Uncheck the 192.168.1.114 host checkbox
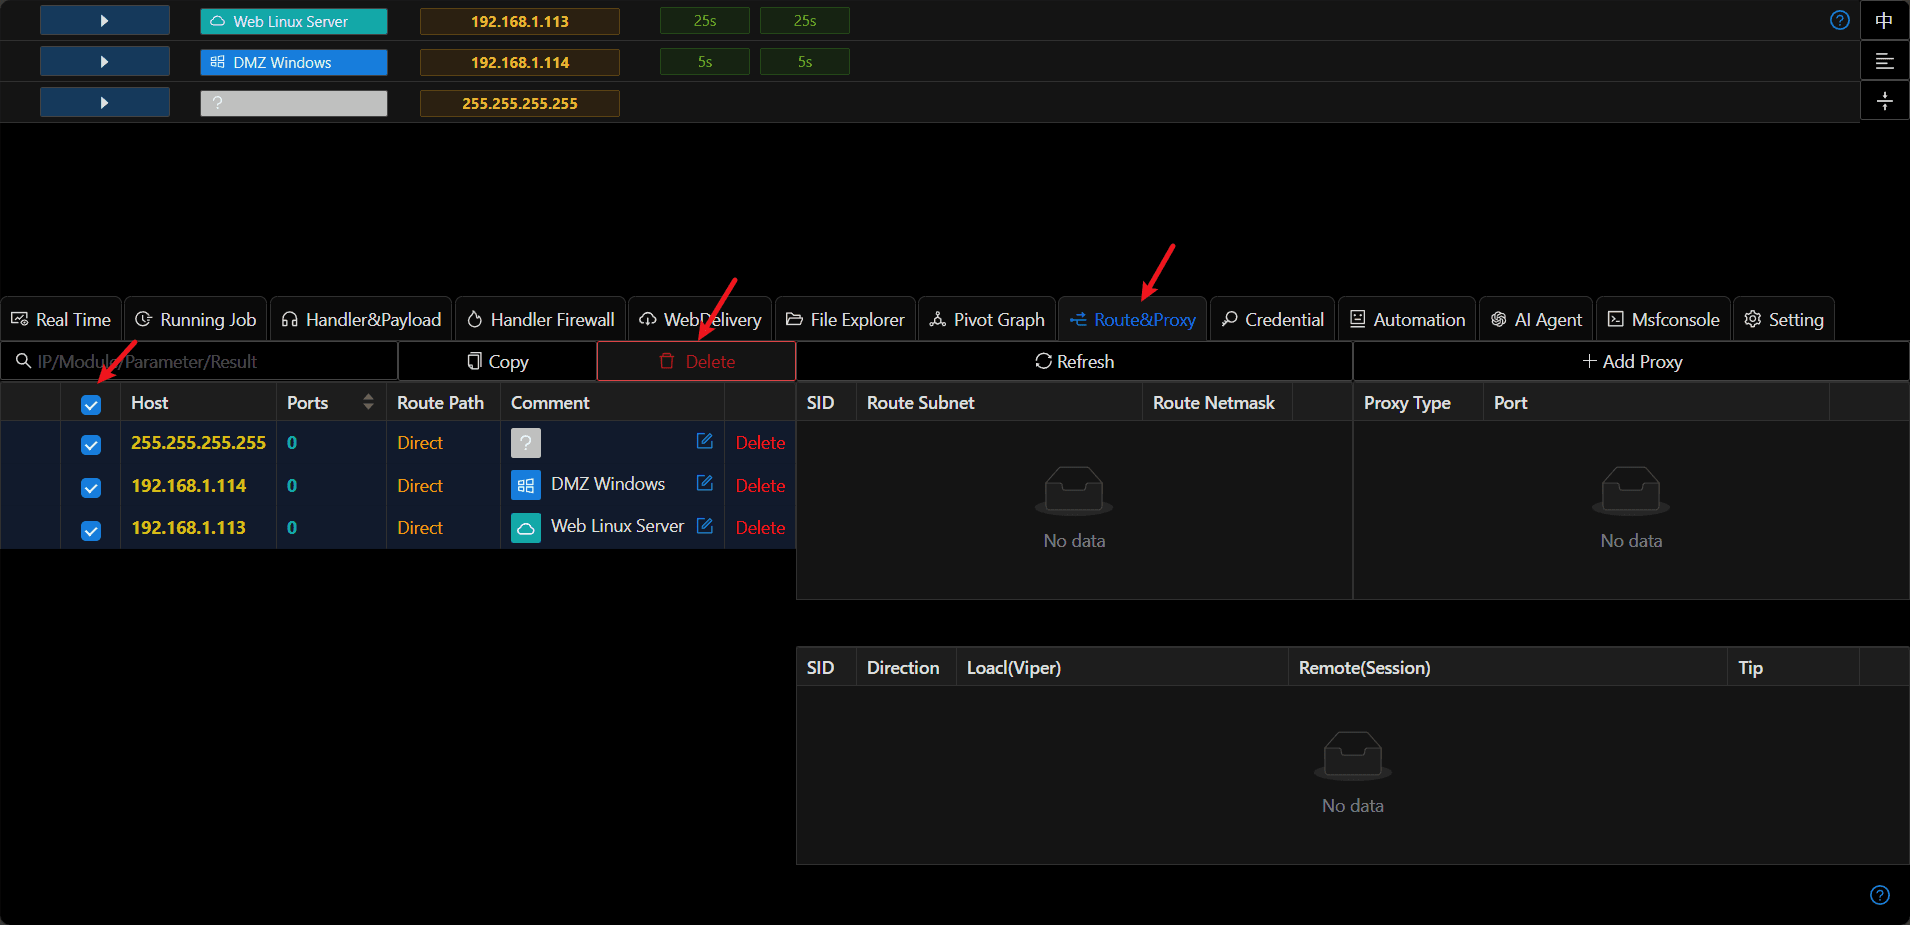This screenshot has height=925, width=1910. tap(91, 487)
